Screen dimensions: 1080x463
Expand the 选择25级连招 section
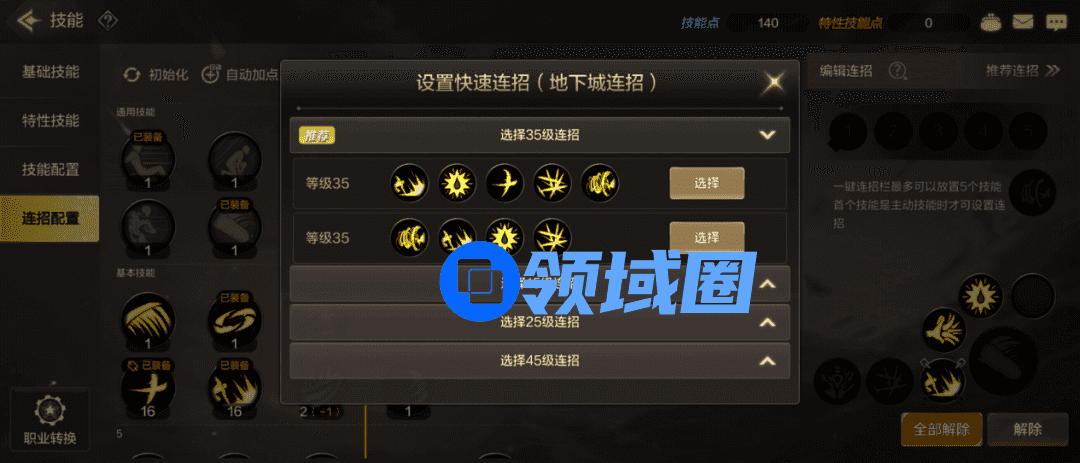click(x=539, y=322)
